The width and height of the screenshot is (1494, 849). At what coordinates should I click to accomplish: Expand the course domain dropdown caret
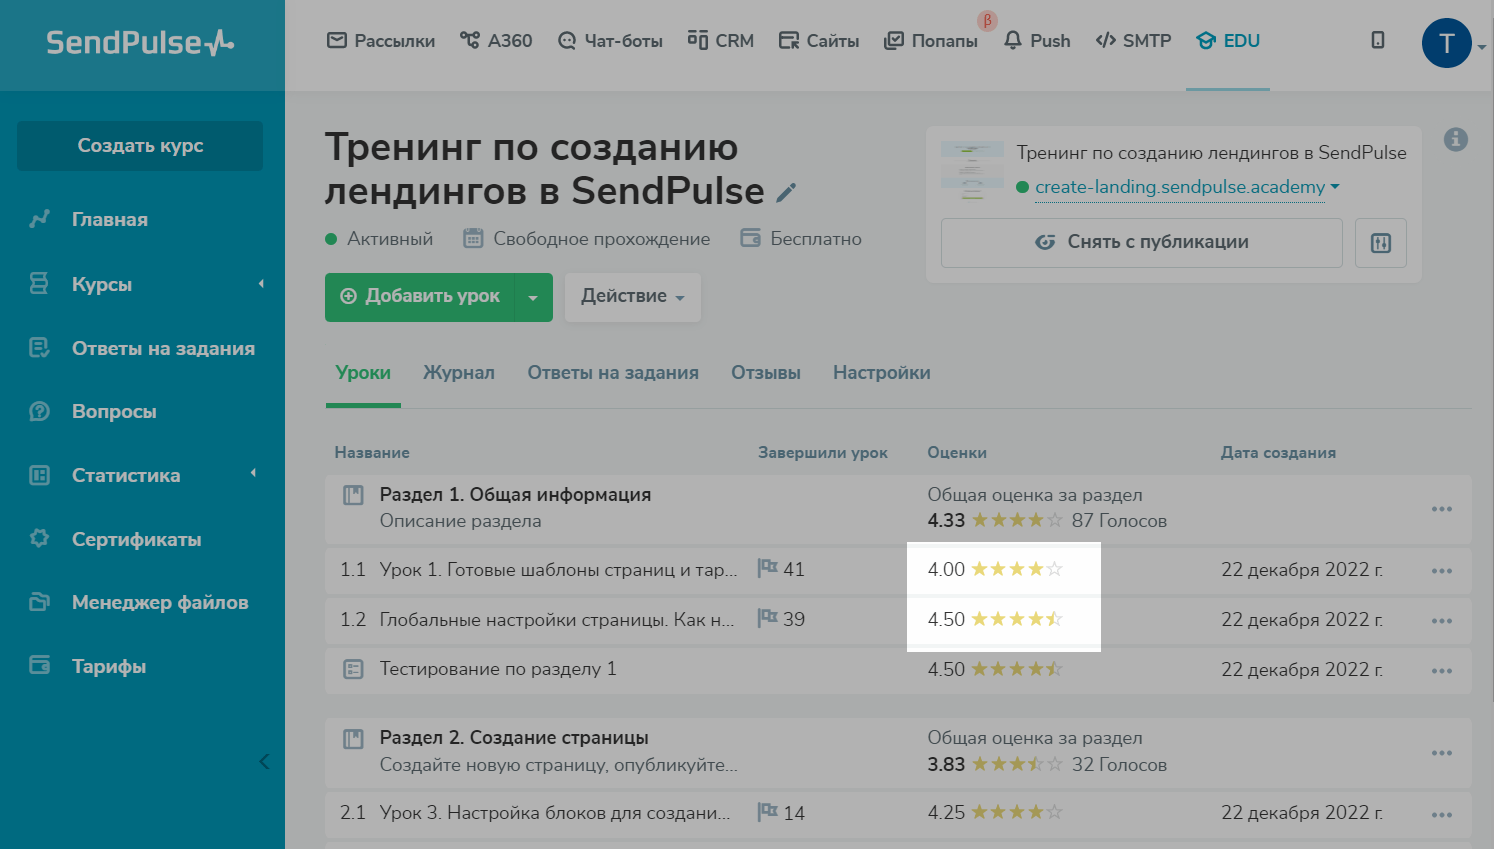coord(1335,187)
